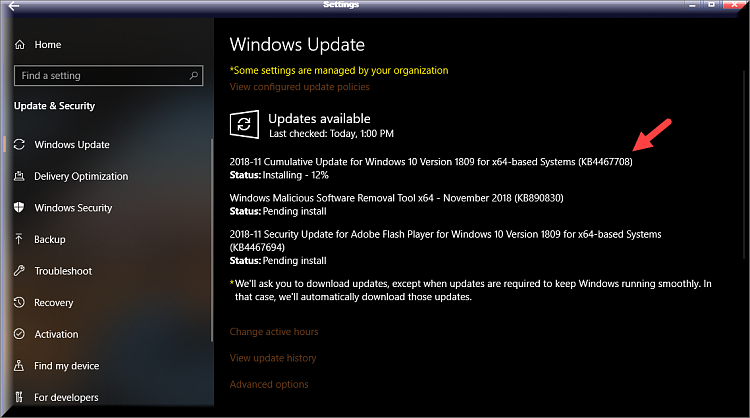Image resolution: width=750 pixels, height=418 pixels.
Task: Click the main pane vertical scrollbar
Action: click(x=744, y=165)
